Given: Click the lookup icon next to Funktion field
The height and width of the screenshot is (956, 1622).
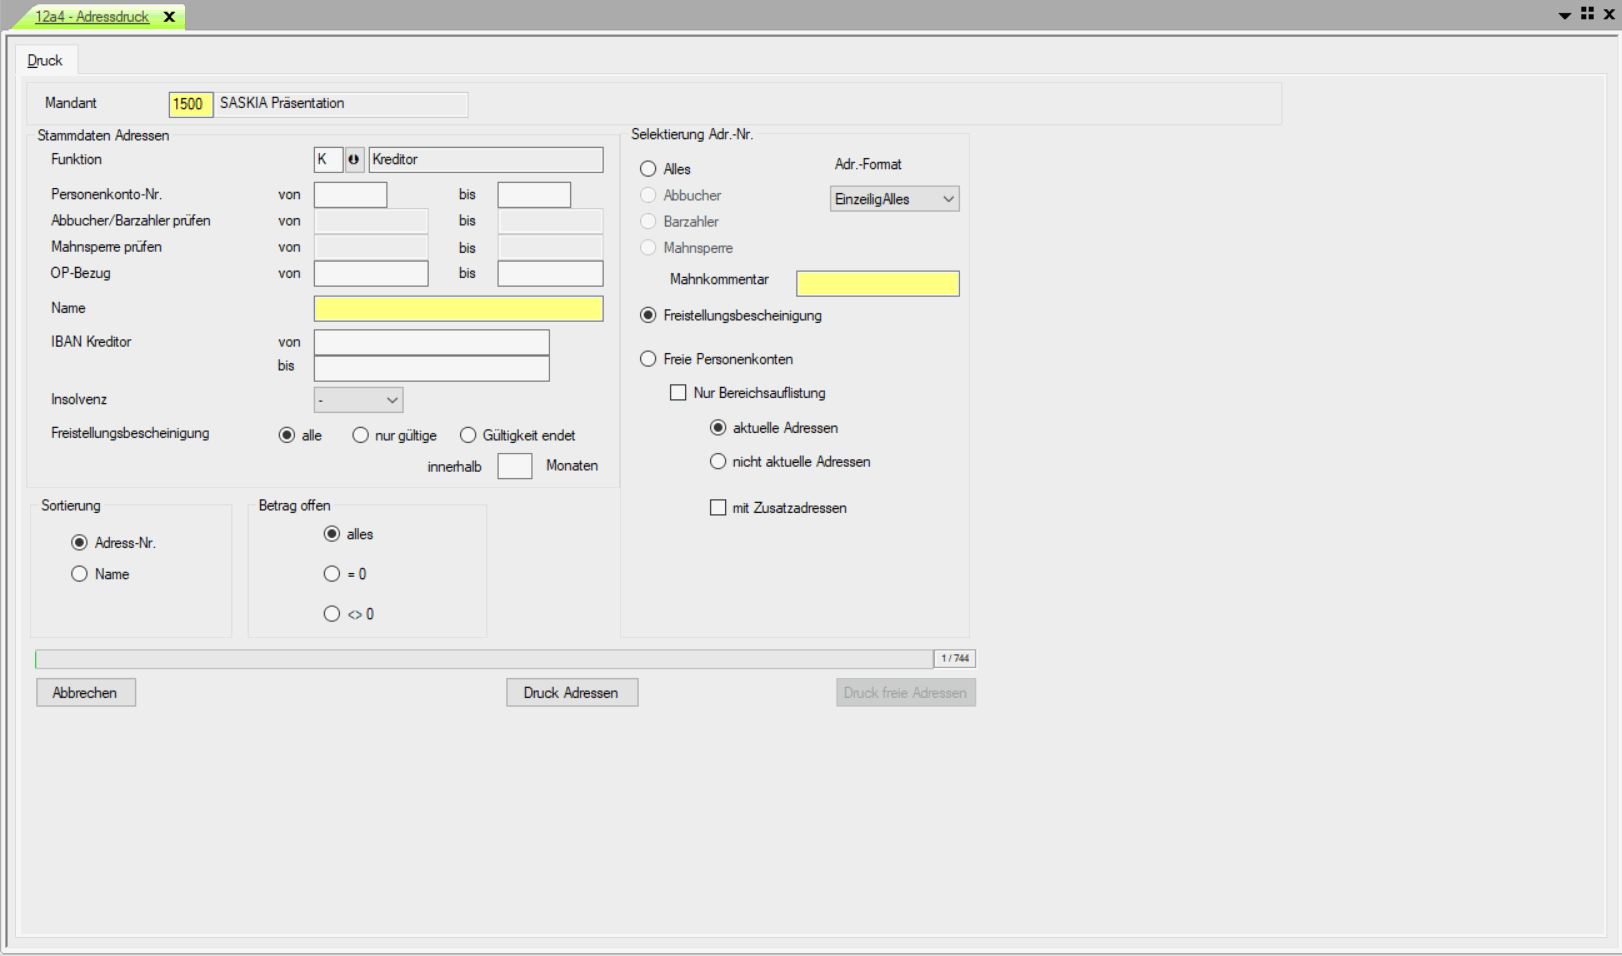Looking at the screenshot, I should [x=354, y=160].
